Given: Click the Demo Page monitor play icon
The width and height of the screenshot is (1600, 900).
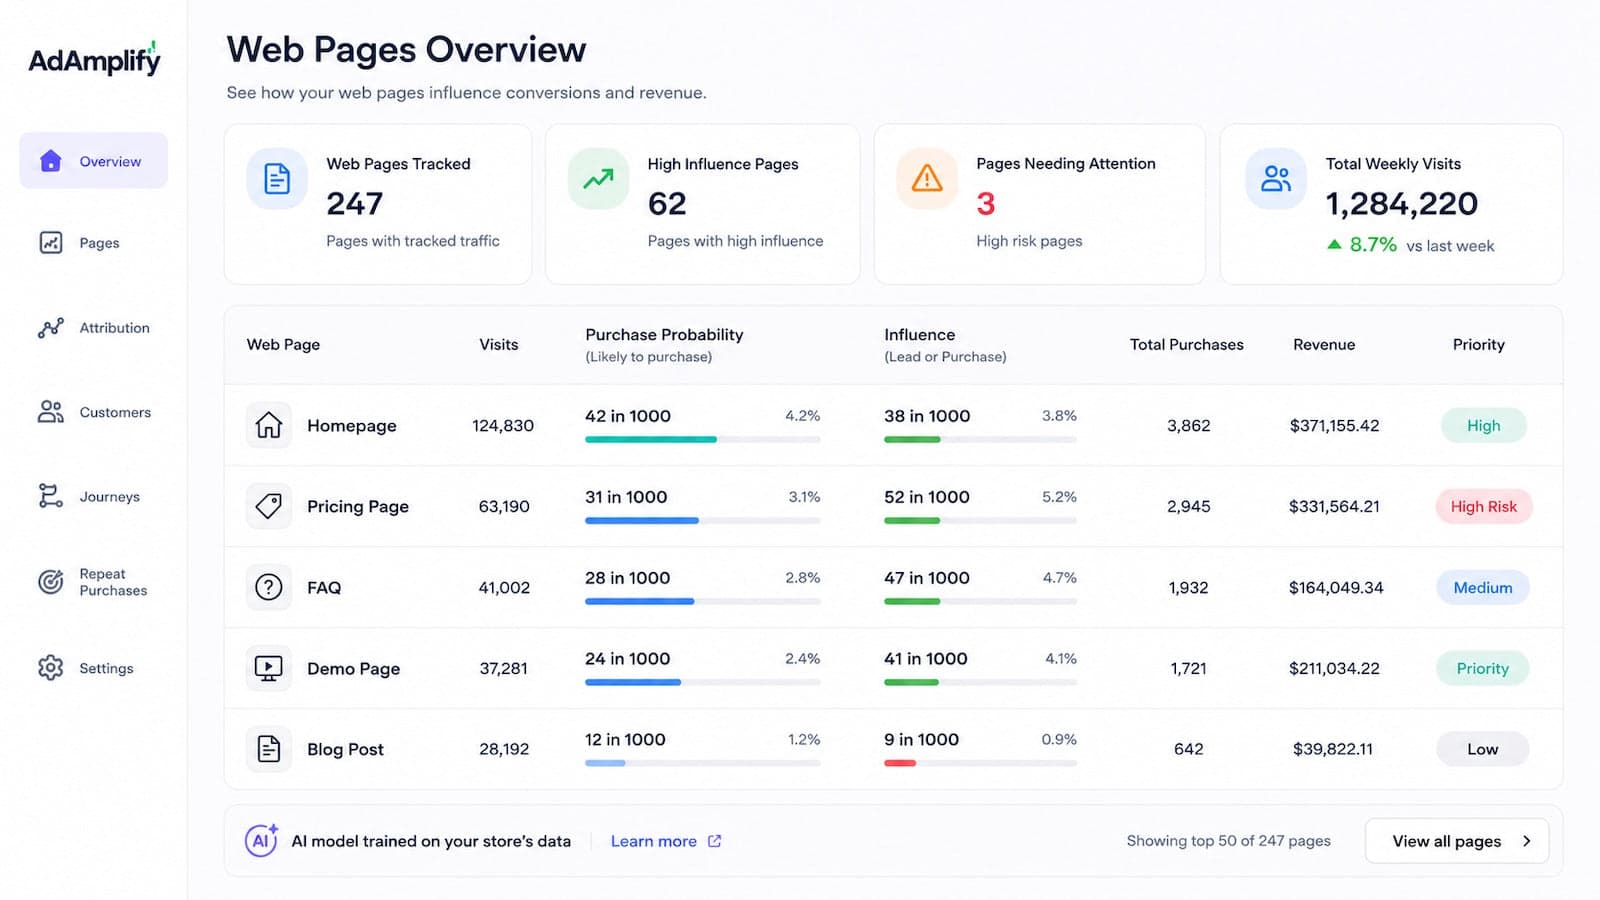Looking at the screenshot, I should click(269, 668).
